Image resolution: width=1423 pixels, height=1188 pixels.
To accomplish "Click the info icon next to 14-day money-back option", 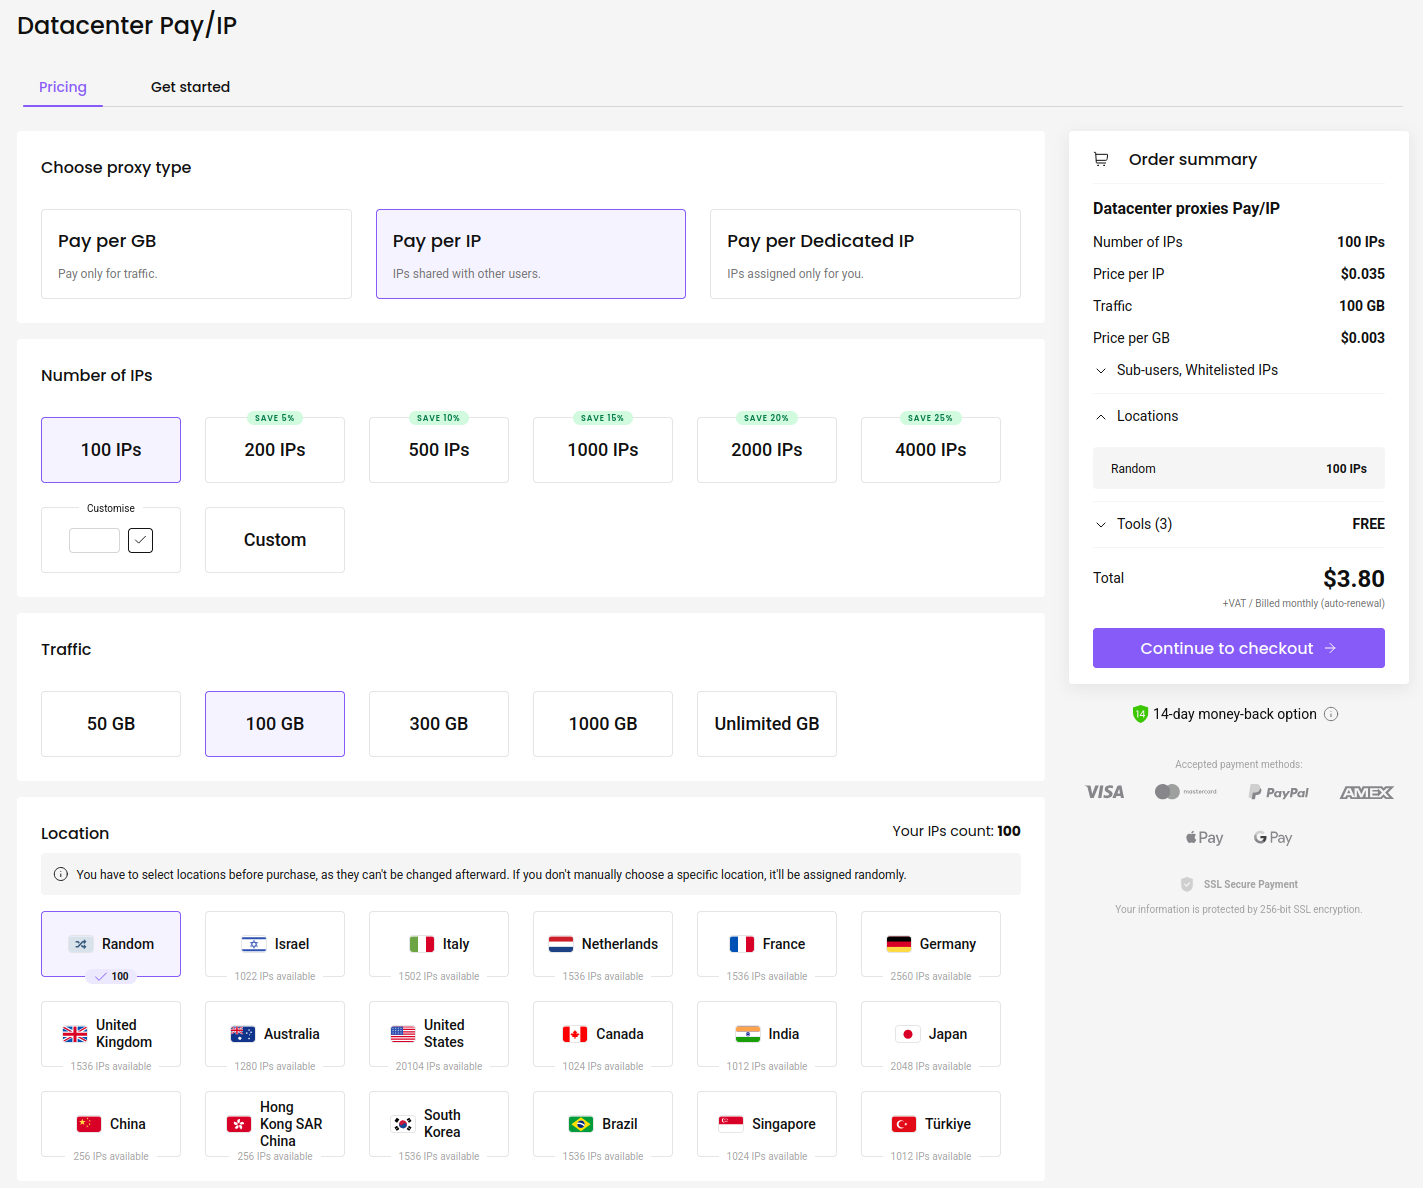I will coord(1331,714).
